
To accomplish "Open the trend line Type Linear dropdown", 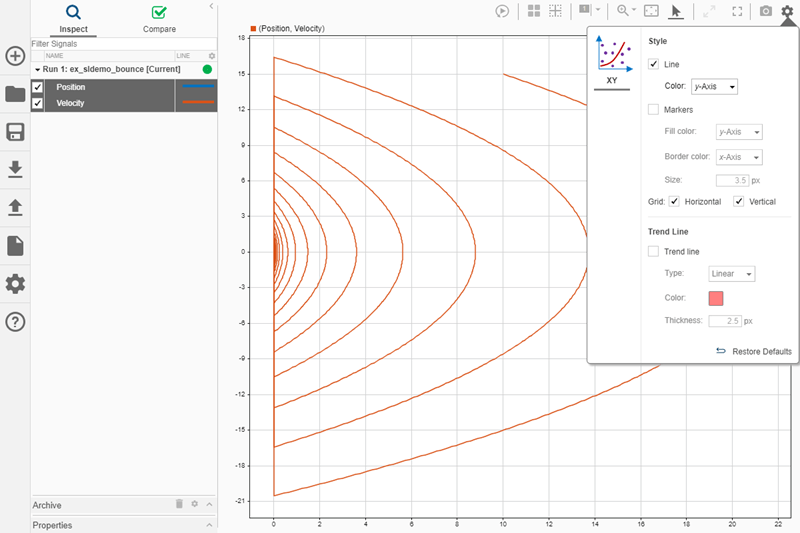I will point(732,274).
